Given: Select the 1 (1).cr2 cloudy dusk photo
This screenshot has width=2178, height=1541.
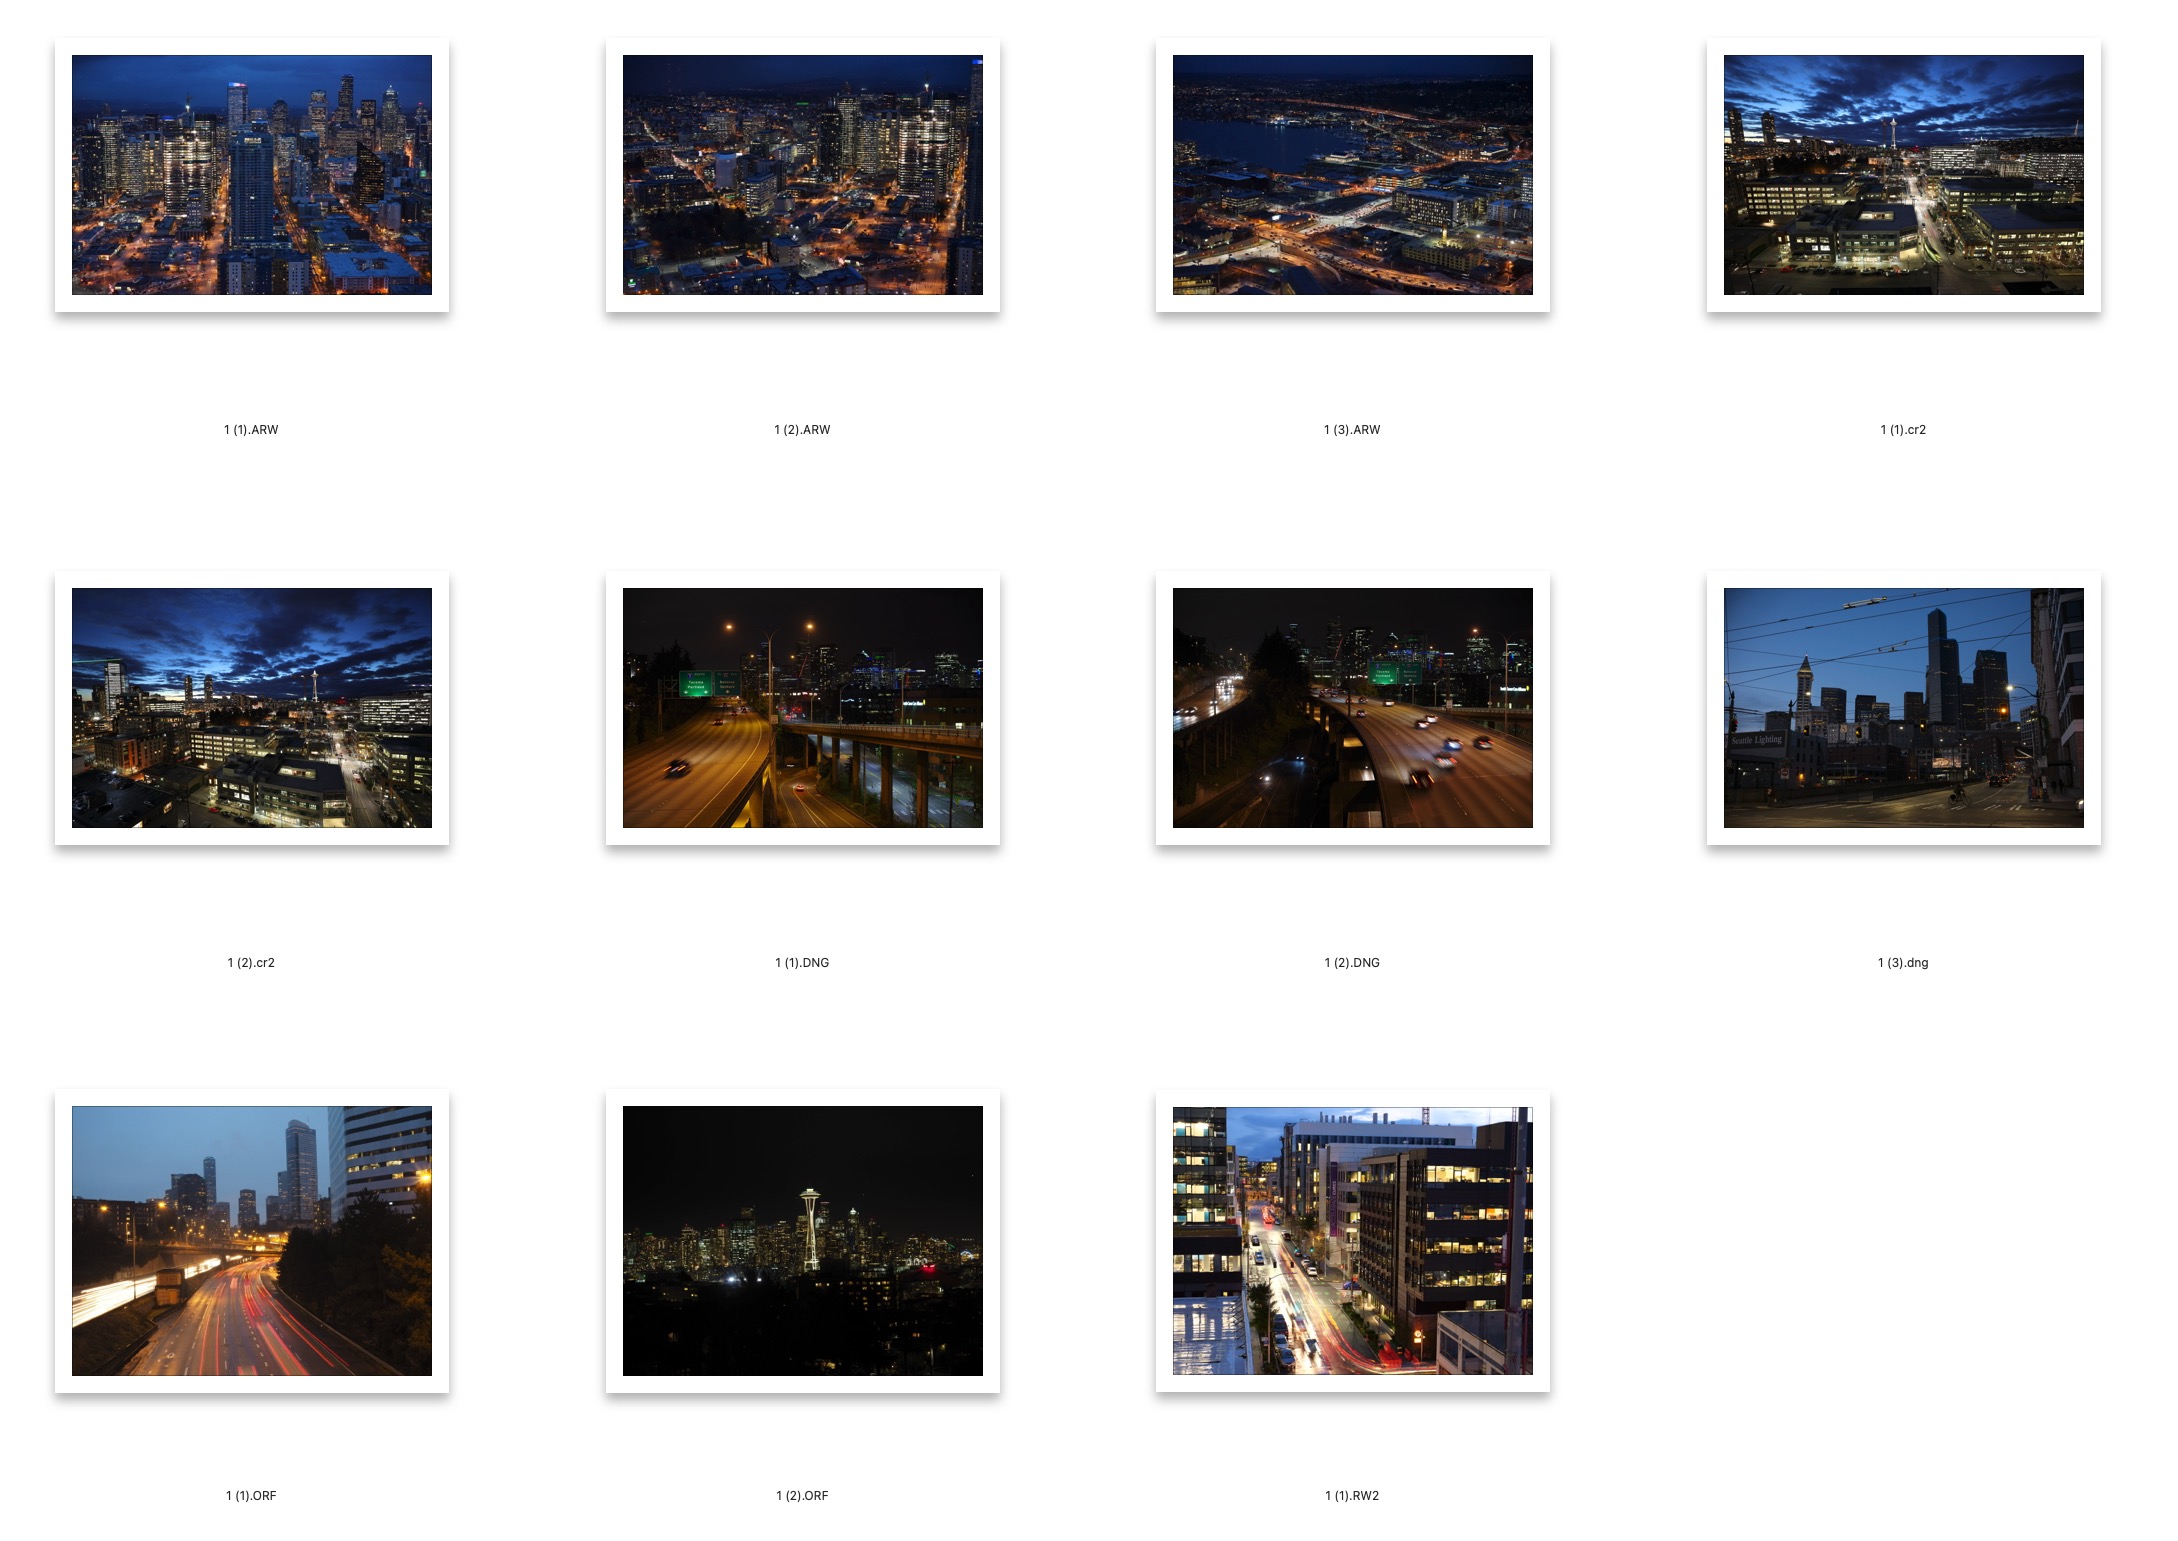Looking at the screenshot, I should click(1903, 175).
